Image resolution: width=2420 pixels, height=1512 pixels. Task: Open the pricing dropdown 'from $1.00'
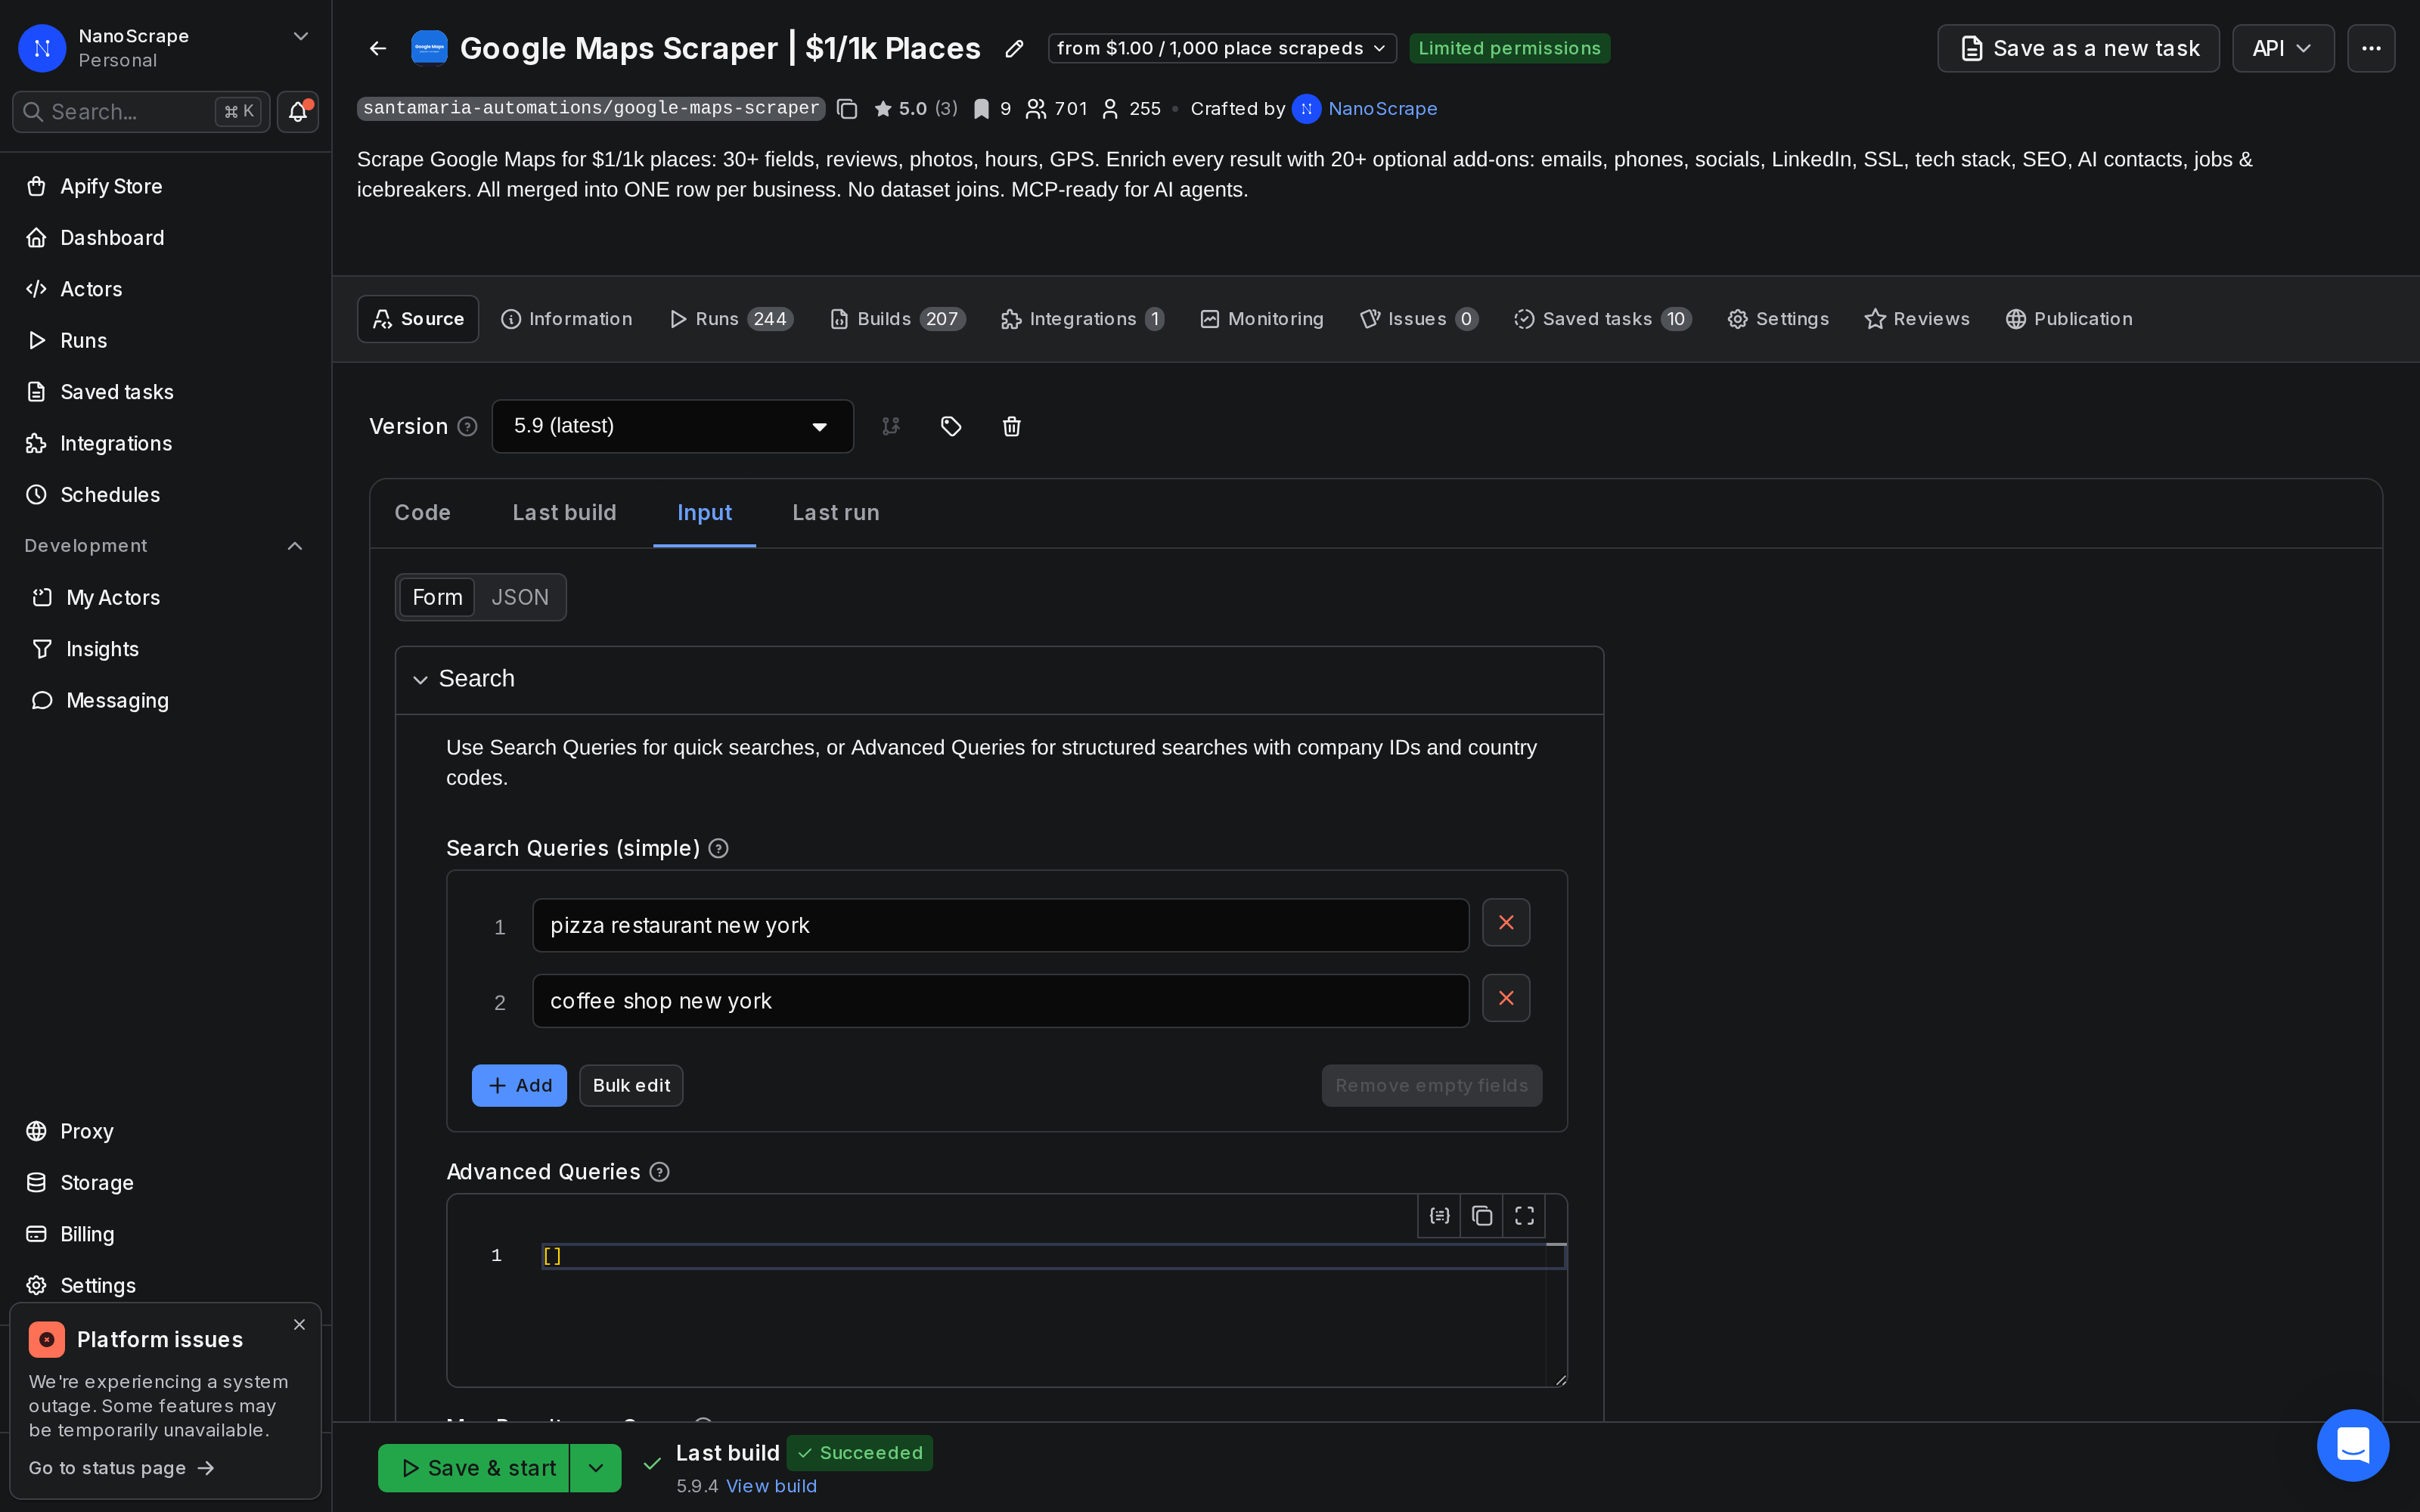click(1222, 48)
